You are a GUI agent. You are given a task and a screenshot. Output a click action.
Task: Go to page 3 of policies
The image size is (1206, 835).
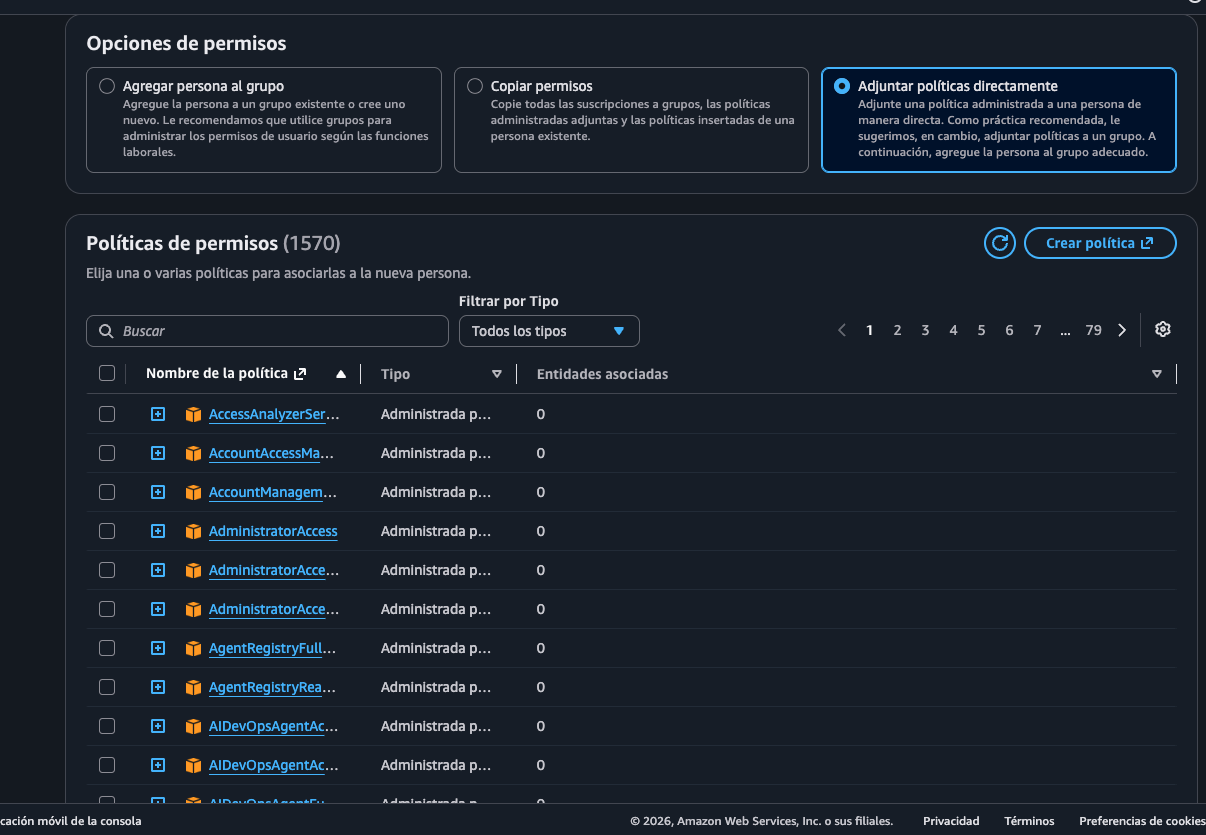click(x=926, y=330)
